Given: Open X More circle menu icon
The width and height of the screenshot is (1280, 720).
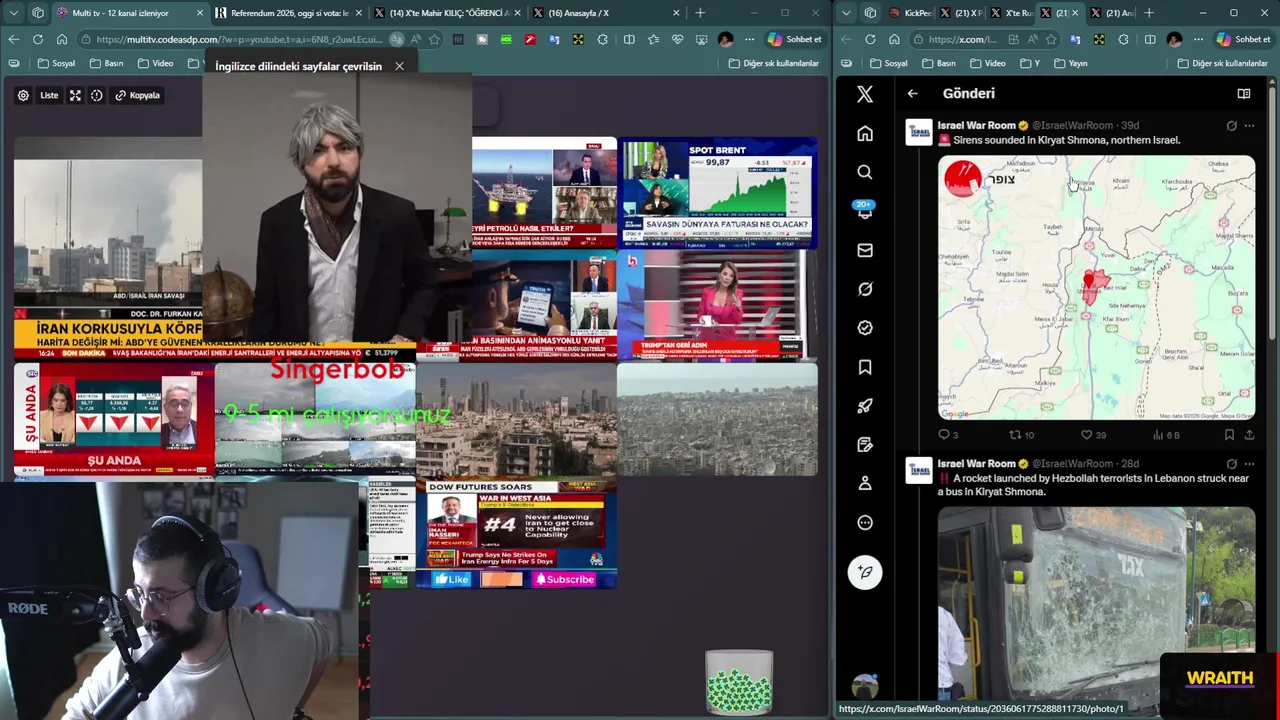Looking at the screenshot, I should point(865,522).
